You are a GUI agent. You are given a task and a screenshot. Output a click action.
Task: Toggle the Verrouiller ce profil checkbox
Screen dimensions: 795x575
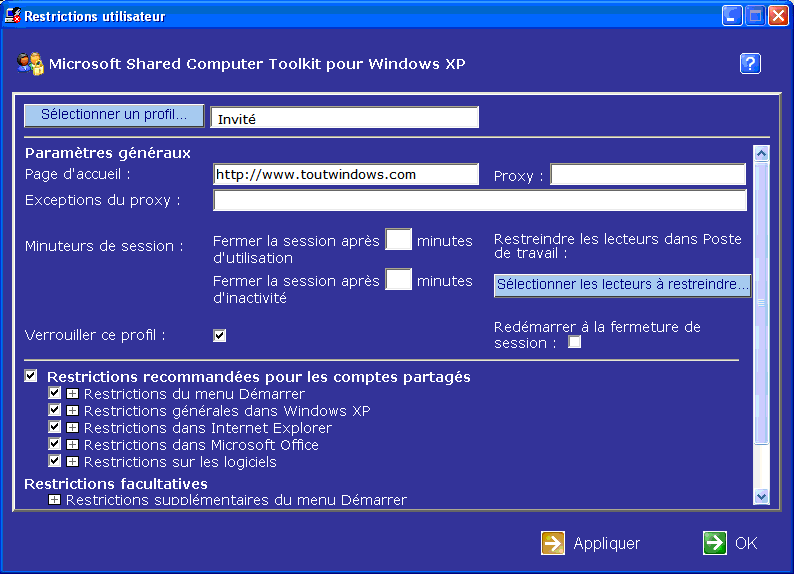[220, 336]
